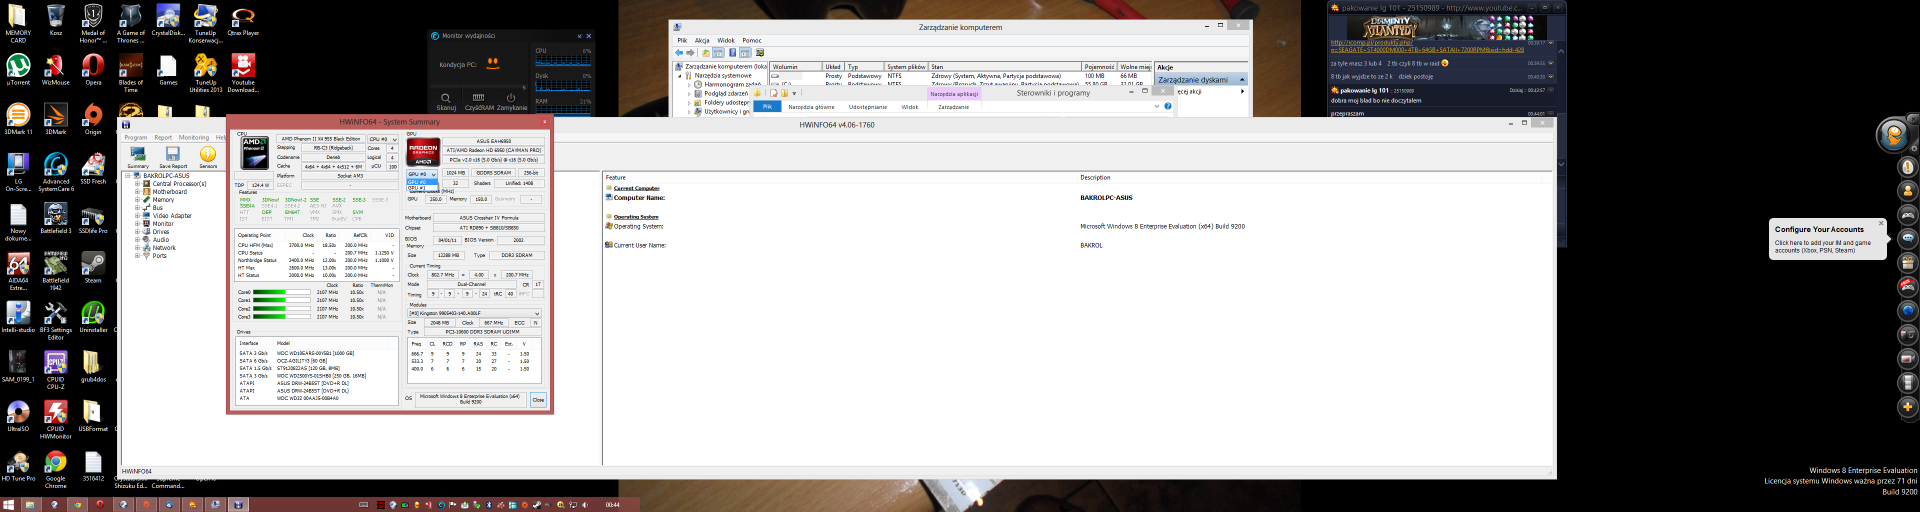The height and width of the screenshot is (512, 1920).
Task: Expand ribbon chevron in Sterowniki i programy window
Action: [x=1157, y=106]
